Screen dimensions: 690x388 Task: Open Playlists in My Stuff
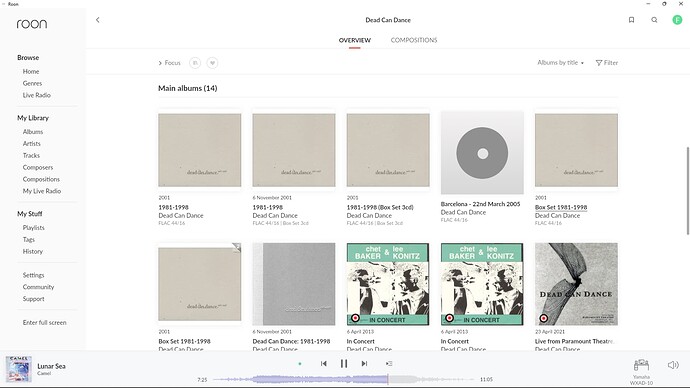click(x=33, y=227)
